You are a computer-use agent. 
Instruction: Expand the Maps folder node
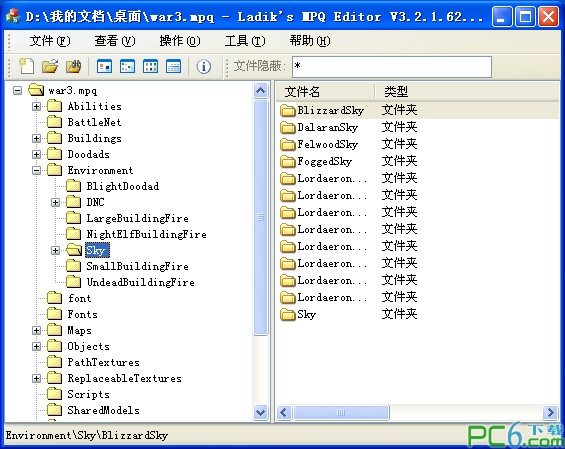36,330
